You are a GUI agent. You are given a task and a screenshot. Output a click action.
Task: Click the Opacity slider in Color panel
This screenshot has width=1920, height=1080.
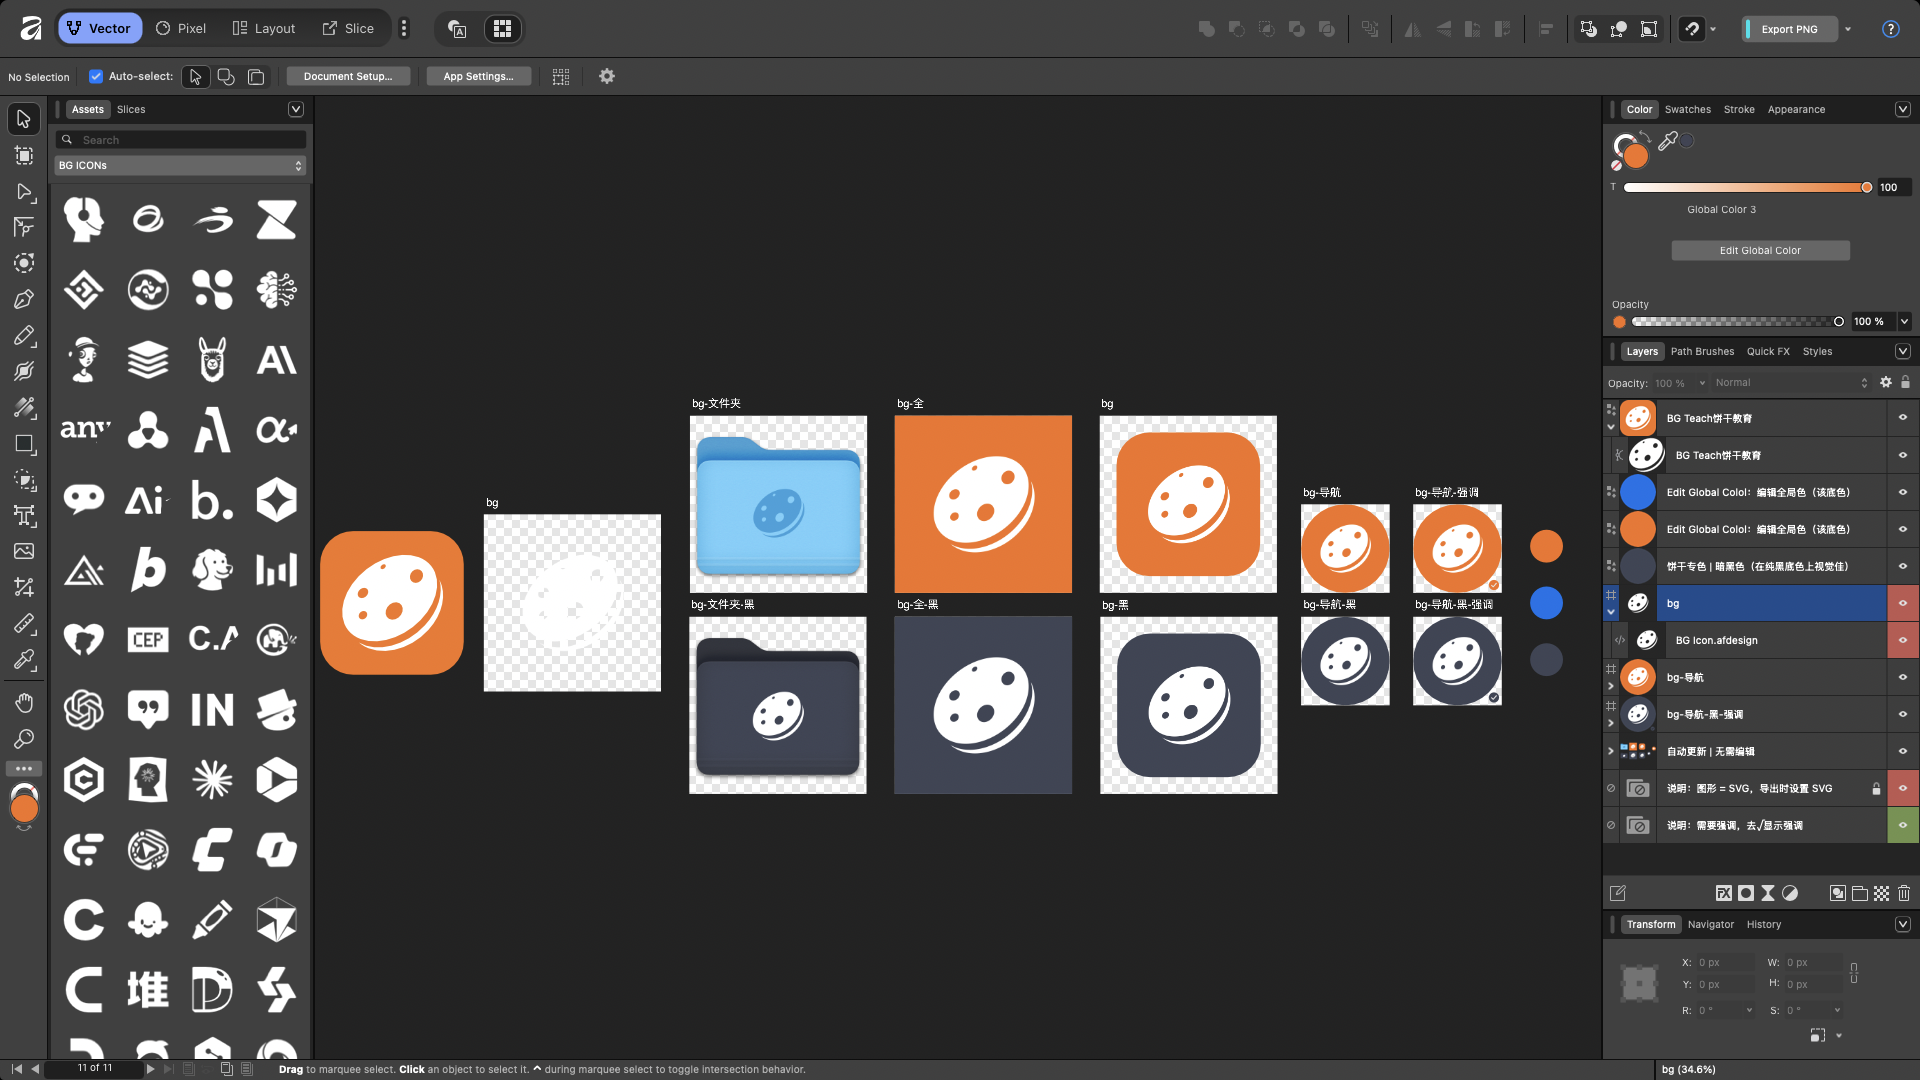[x=1736, y=321]
